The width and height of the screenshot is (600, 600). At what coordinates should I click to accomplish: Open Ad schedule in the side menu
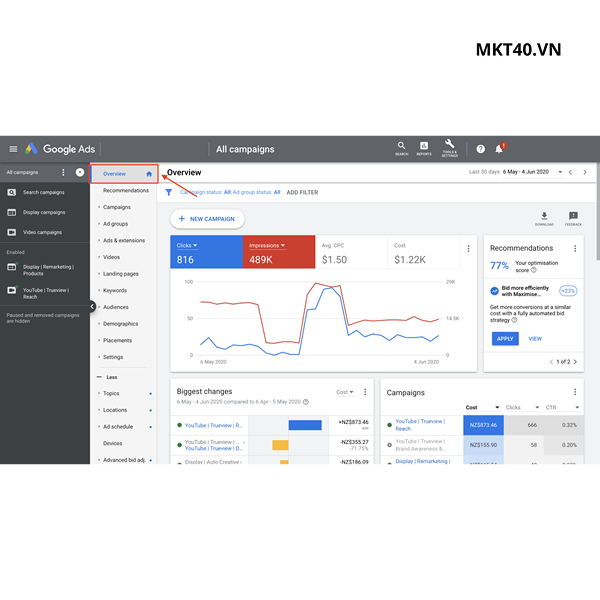[x=118, y=427]
